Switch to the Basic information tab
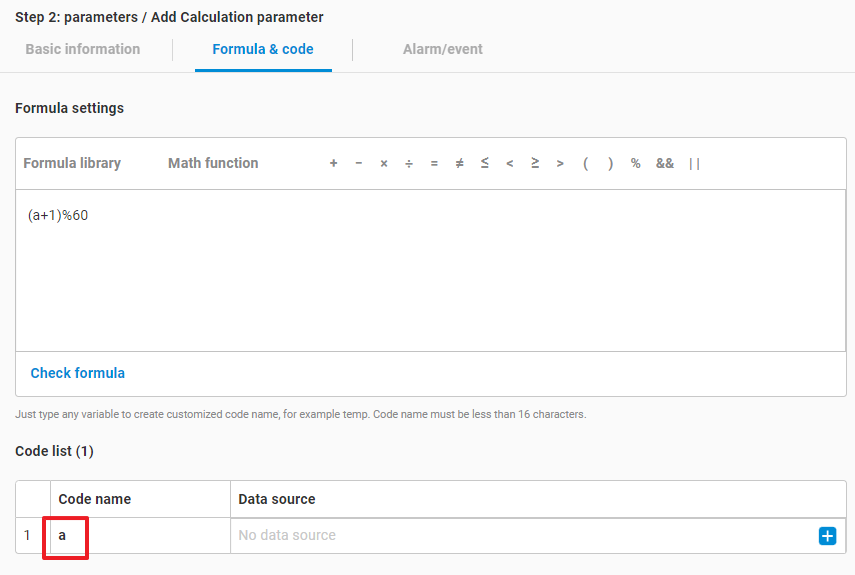The width and height of the screenshot is (855, 575). coord(83,49)
